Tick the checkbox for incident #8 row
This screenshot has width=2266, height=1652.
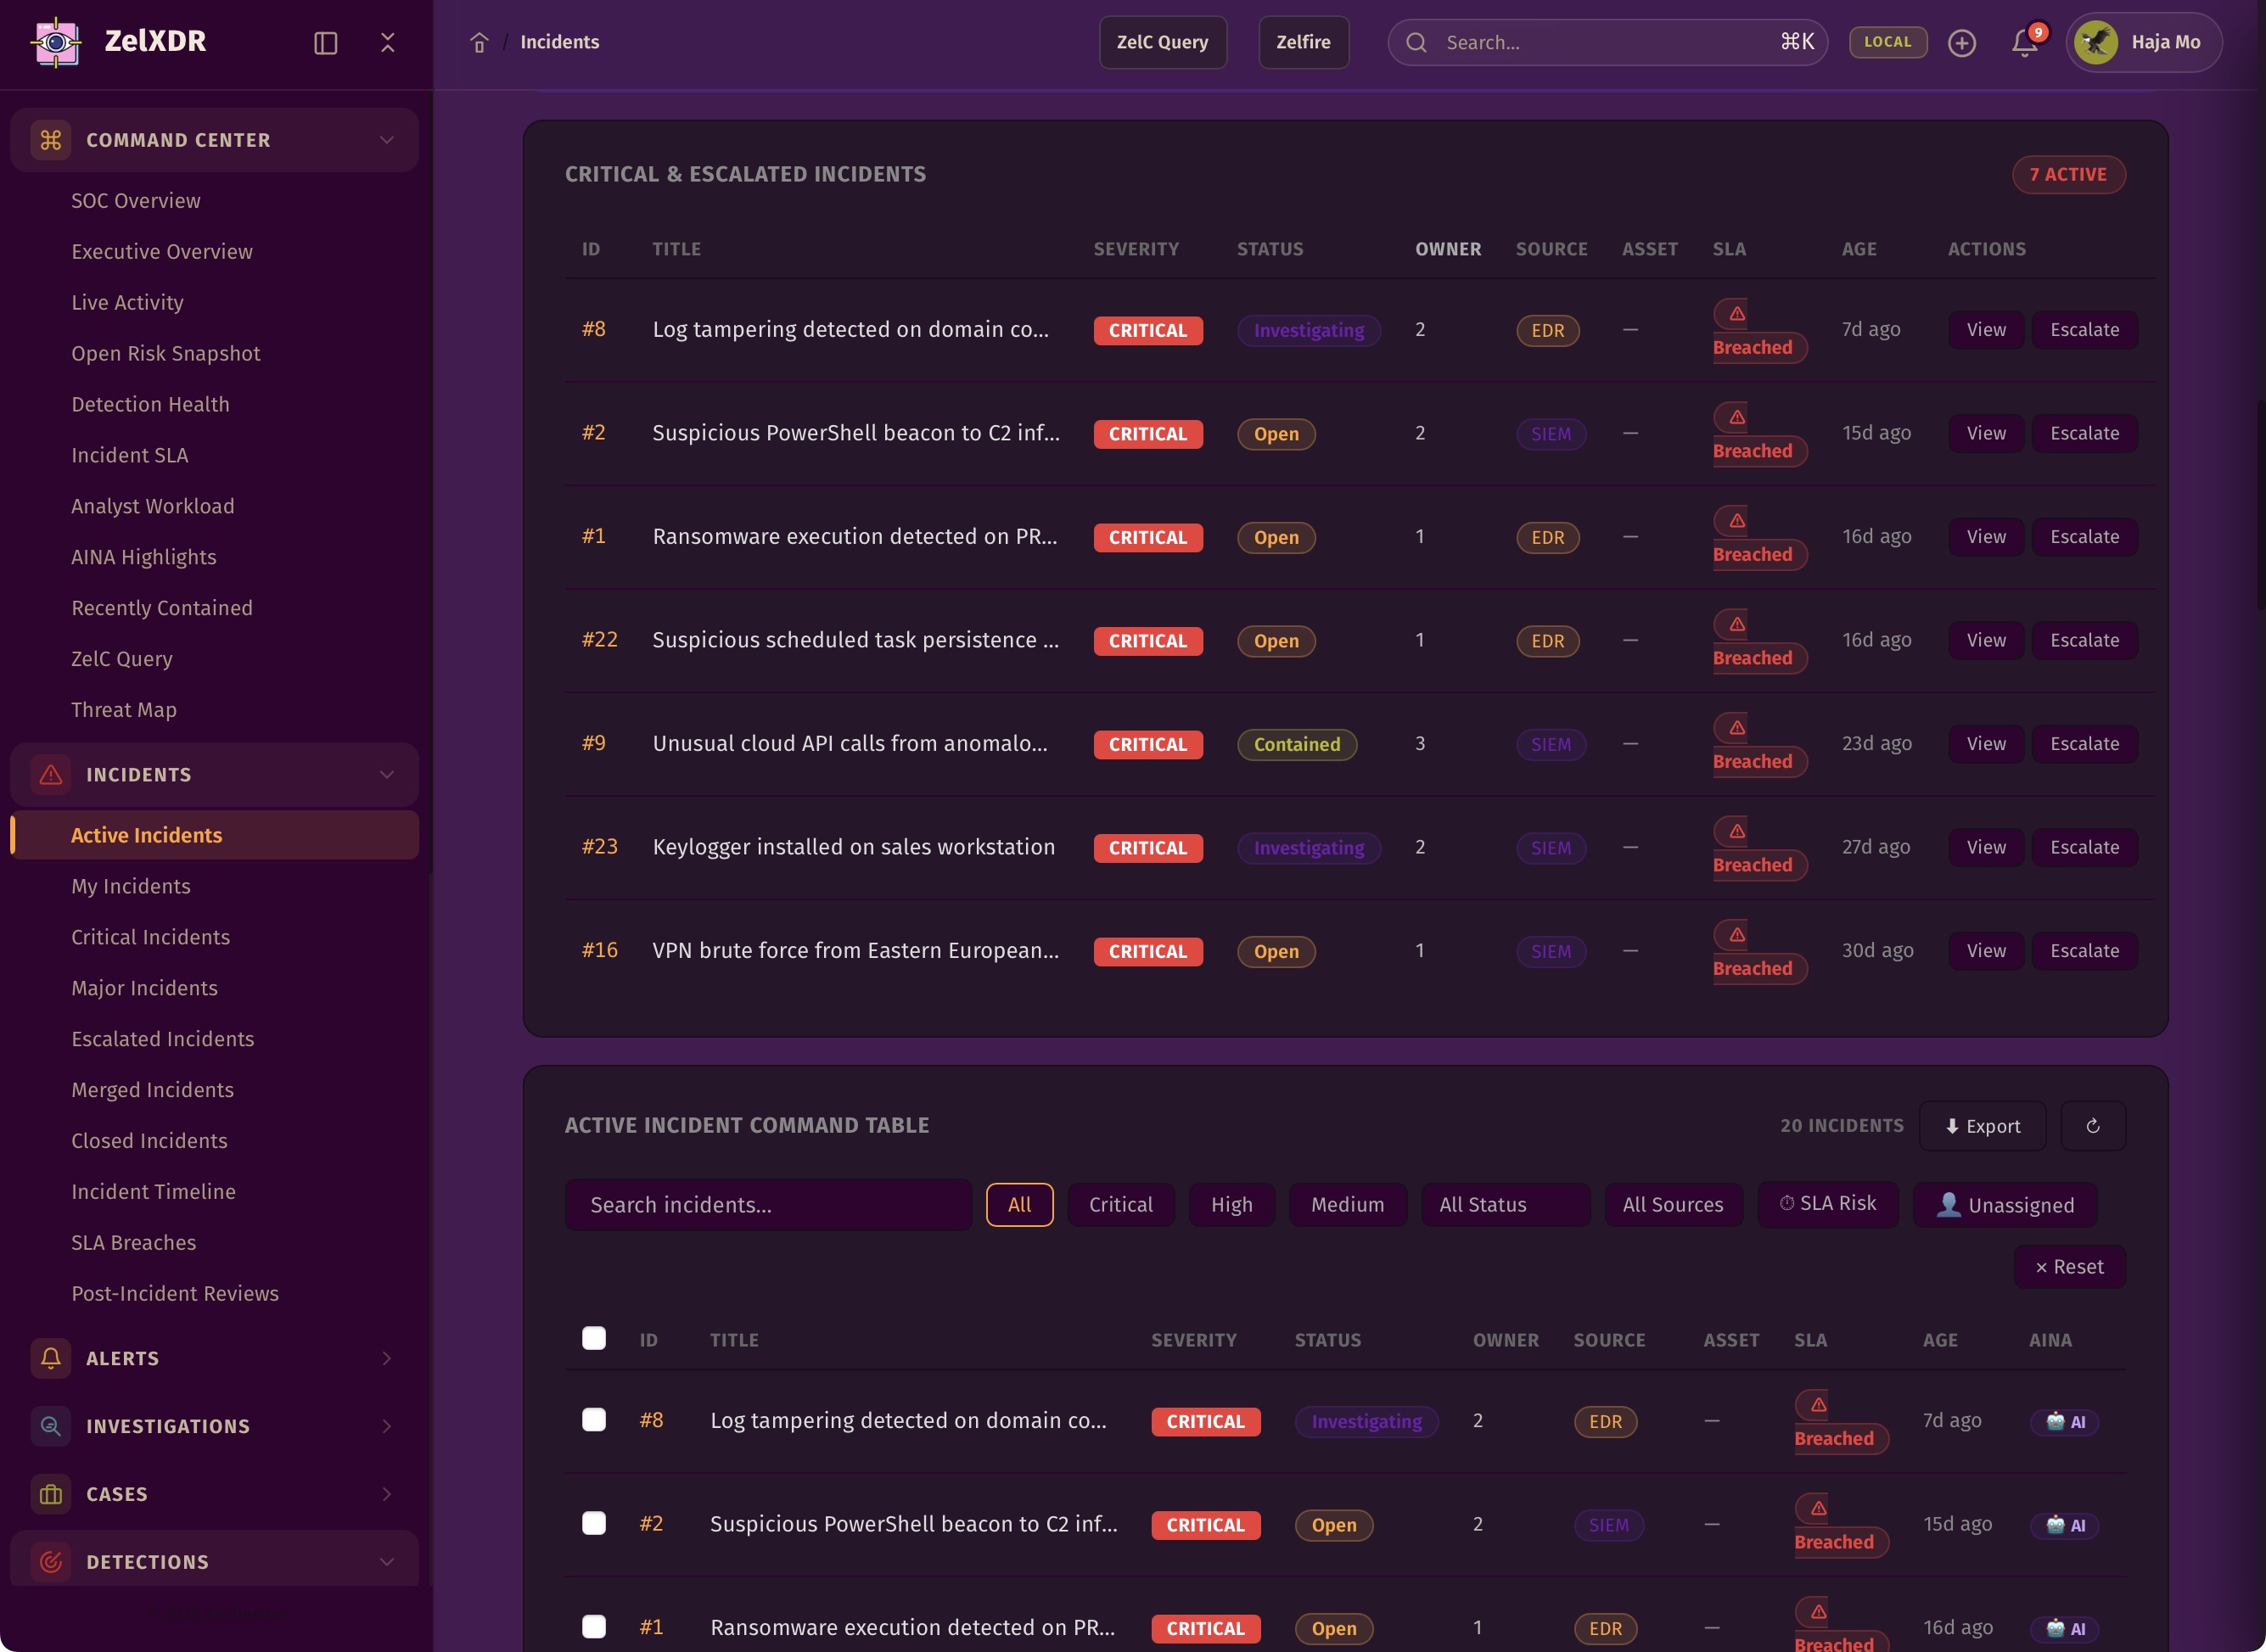(x=594, y=1421)
